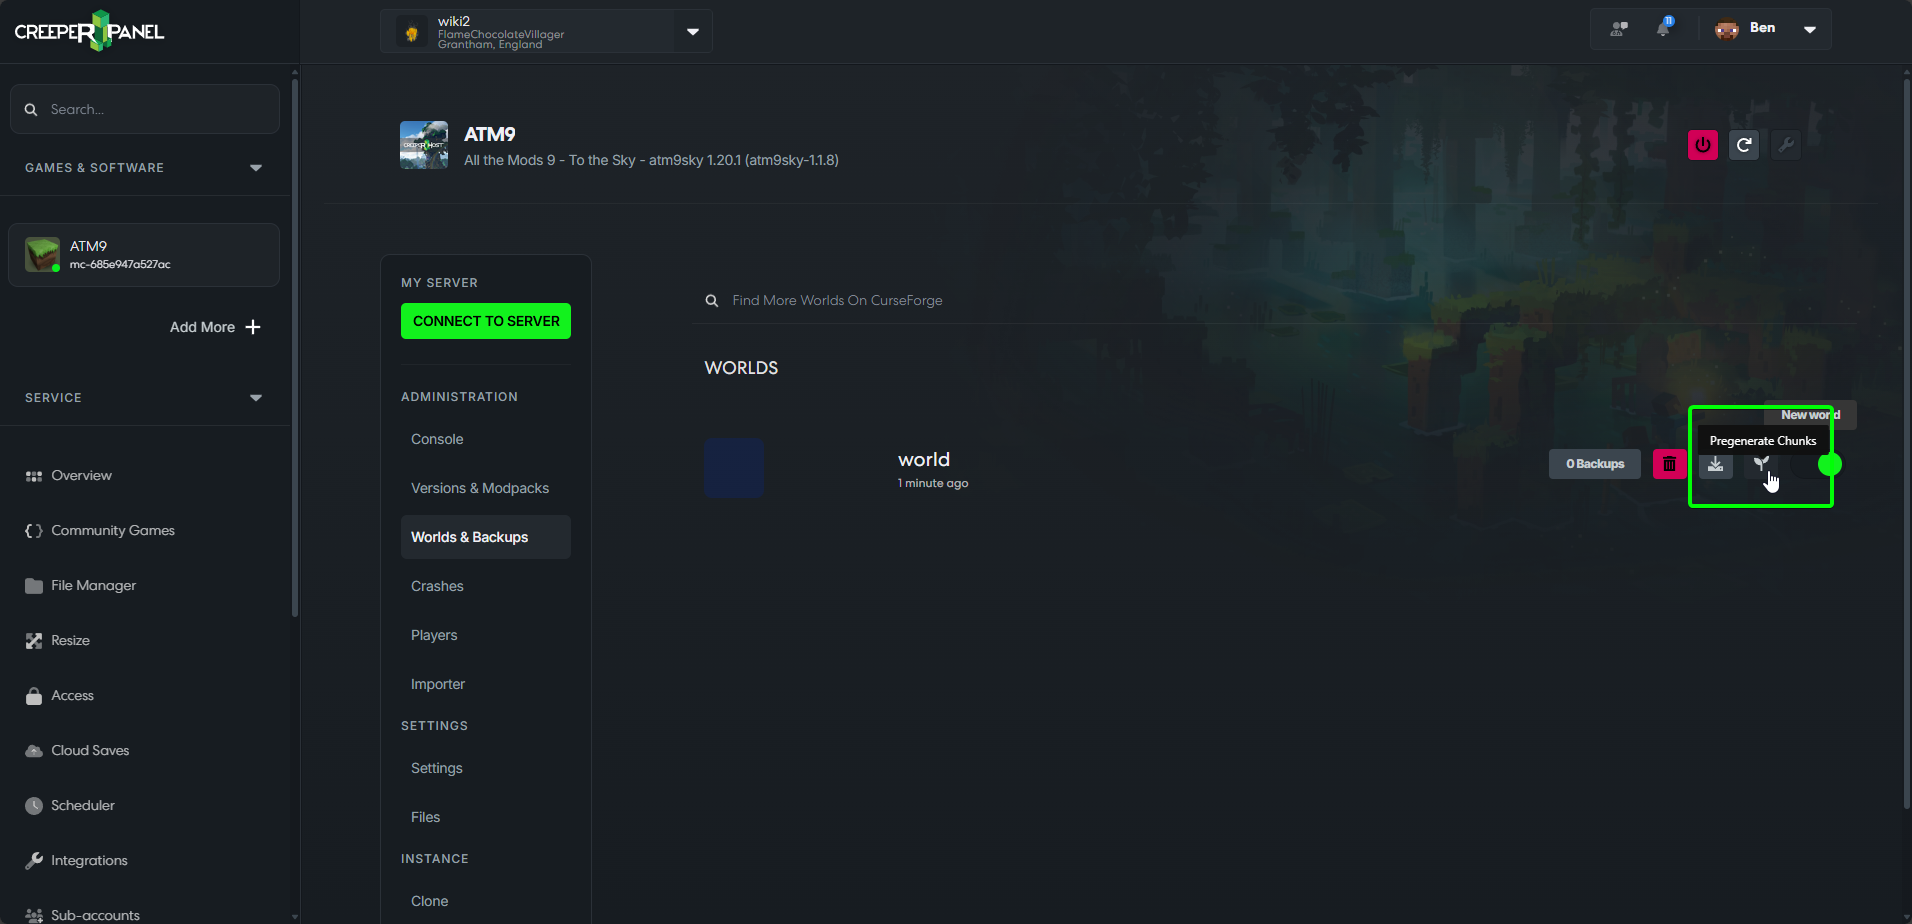Image resolution: width=1912 pixels, height=924 pixels.
Task: Open Cloud Saves in the sidebar
Action: click(89, 750)
